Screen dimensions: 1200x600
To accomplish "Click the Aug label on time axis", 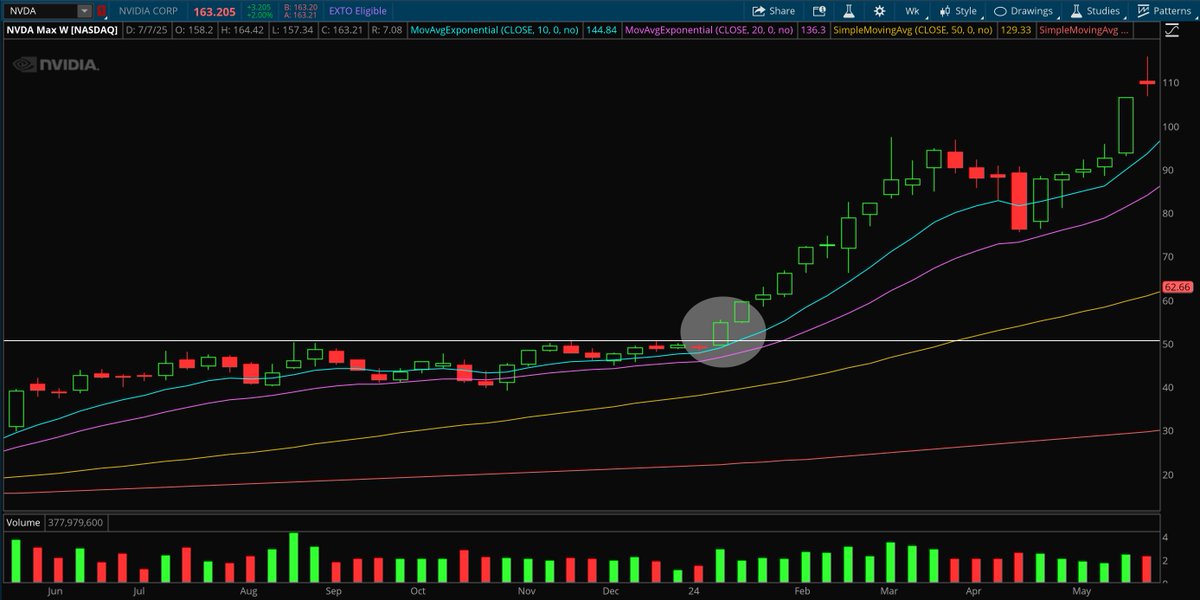I will [247, 591].
